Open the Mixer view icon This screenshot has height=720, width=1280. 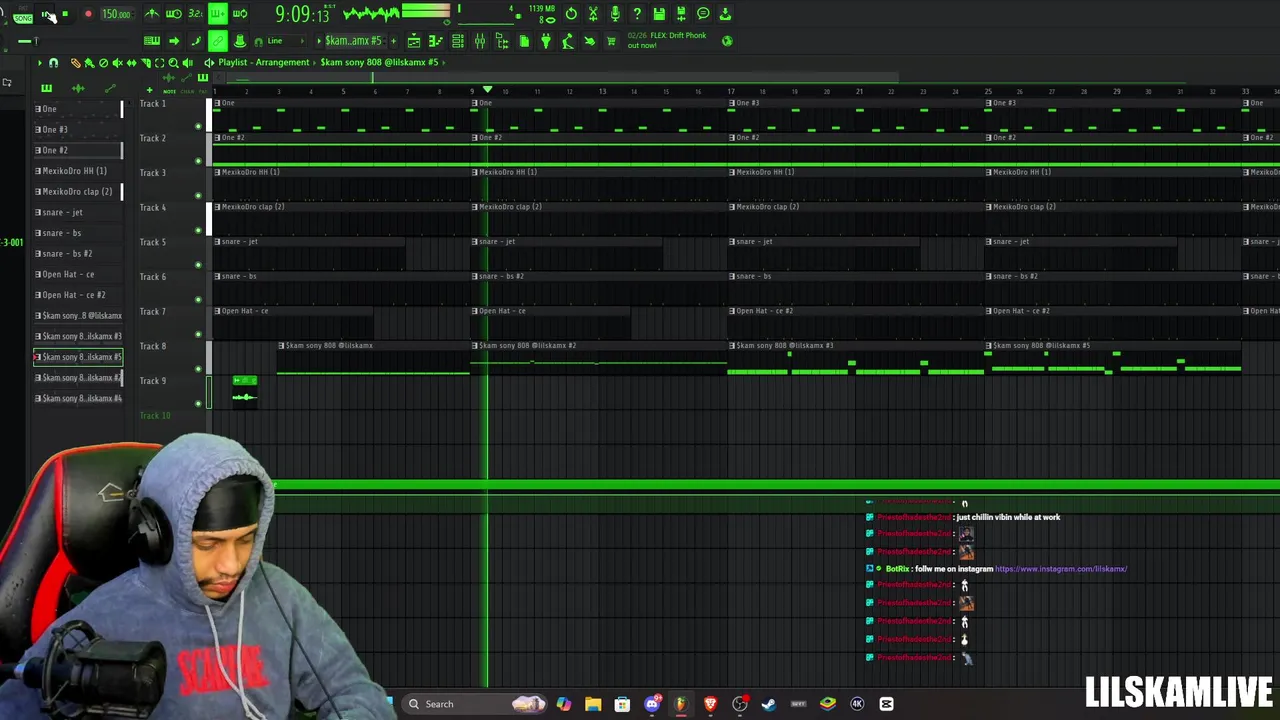coord(480,41)
